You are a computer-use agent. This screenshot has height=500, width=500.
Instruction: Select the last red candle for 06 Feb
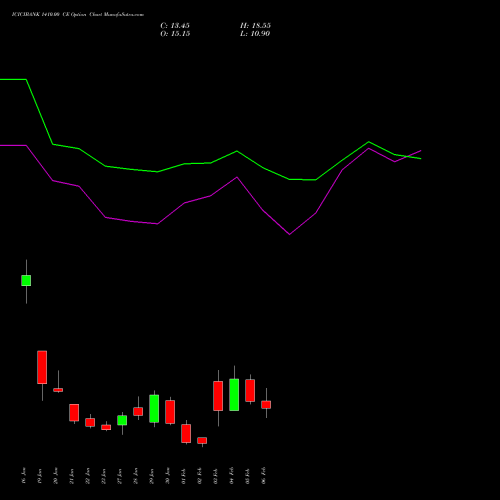click(x=266, y=405)
